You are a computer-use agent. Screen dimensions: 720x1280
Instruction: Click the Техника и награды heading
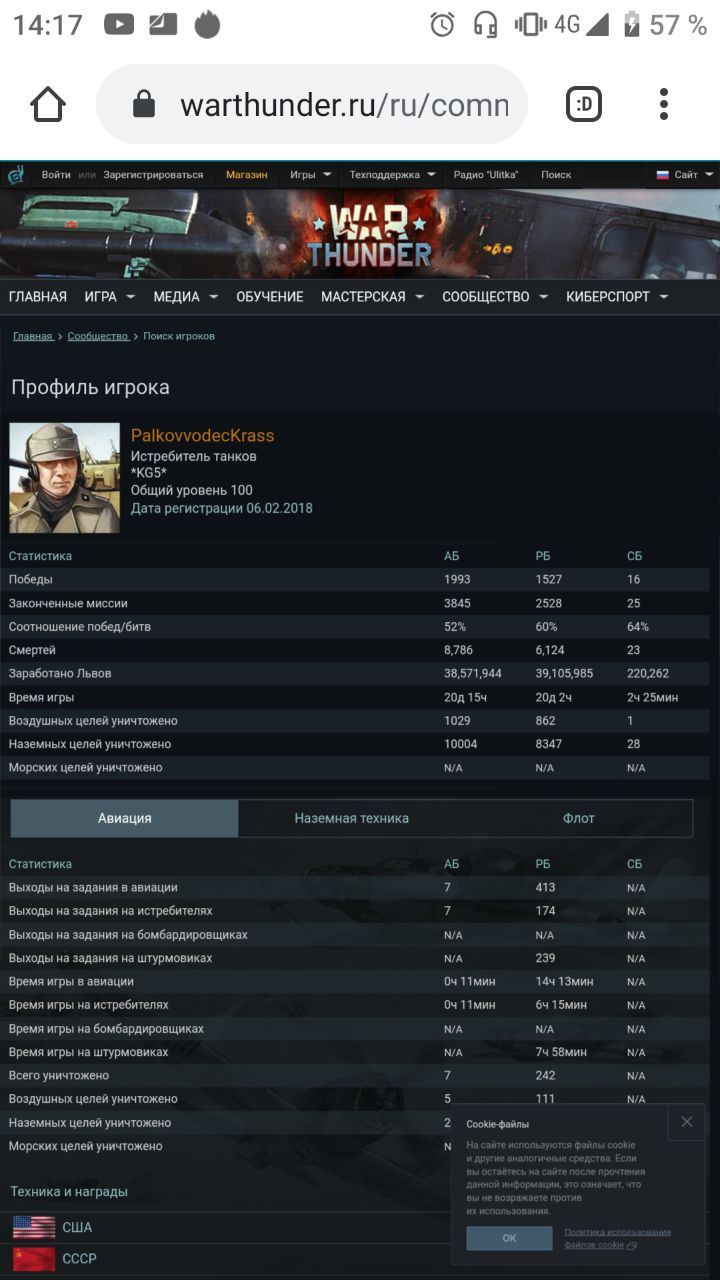[69, 1192]
